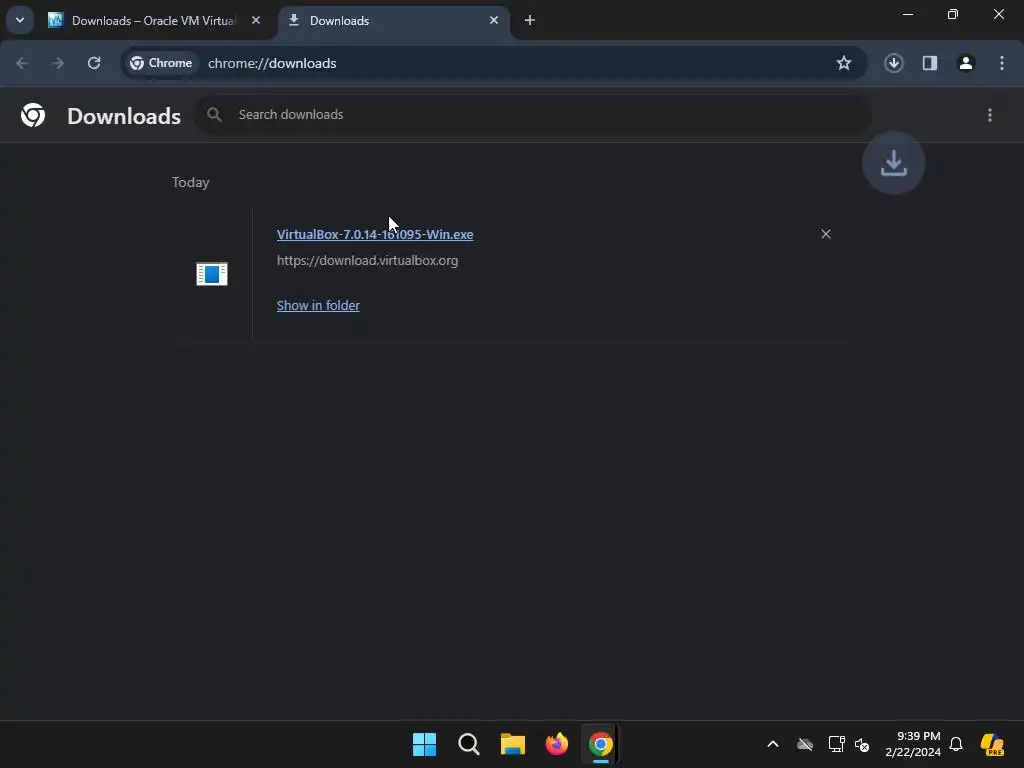Expand hidden system tray icons
The height and width of the screenshot is (768, 1024).
pos(773,744)
